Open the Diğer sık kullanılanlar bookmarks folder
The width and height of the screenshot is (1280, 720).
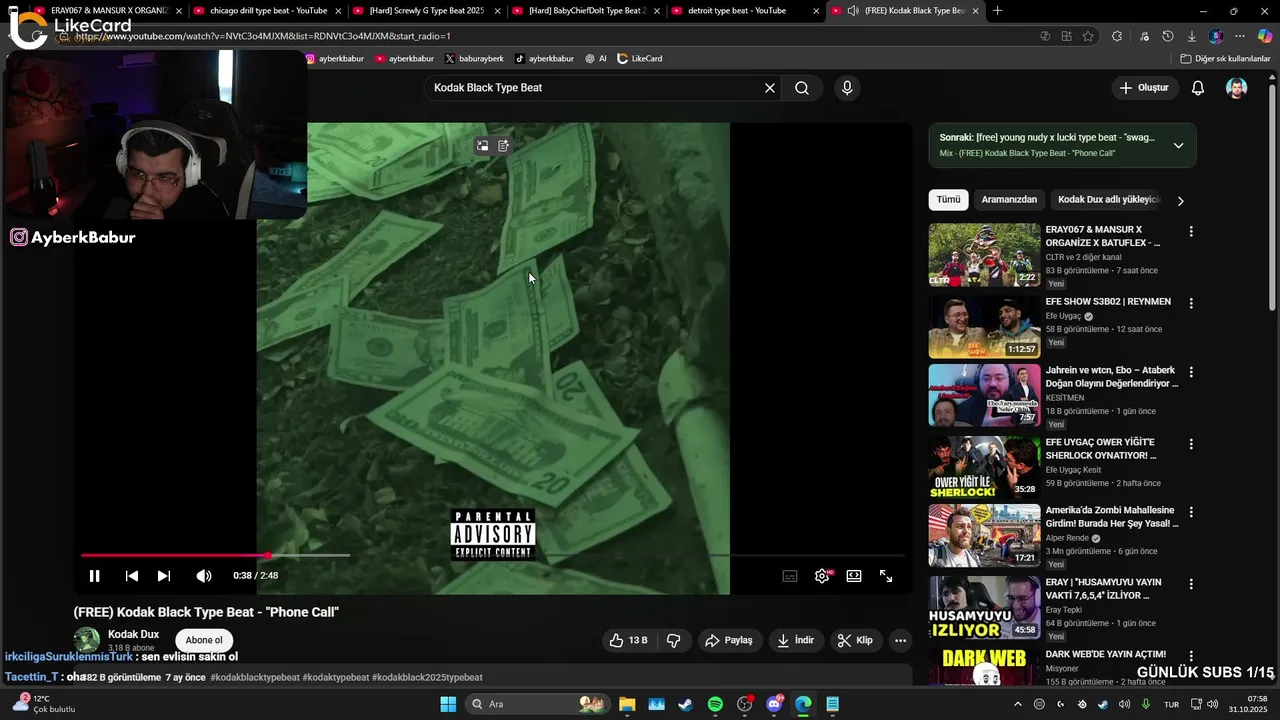[1225, 59]
